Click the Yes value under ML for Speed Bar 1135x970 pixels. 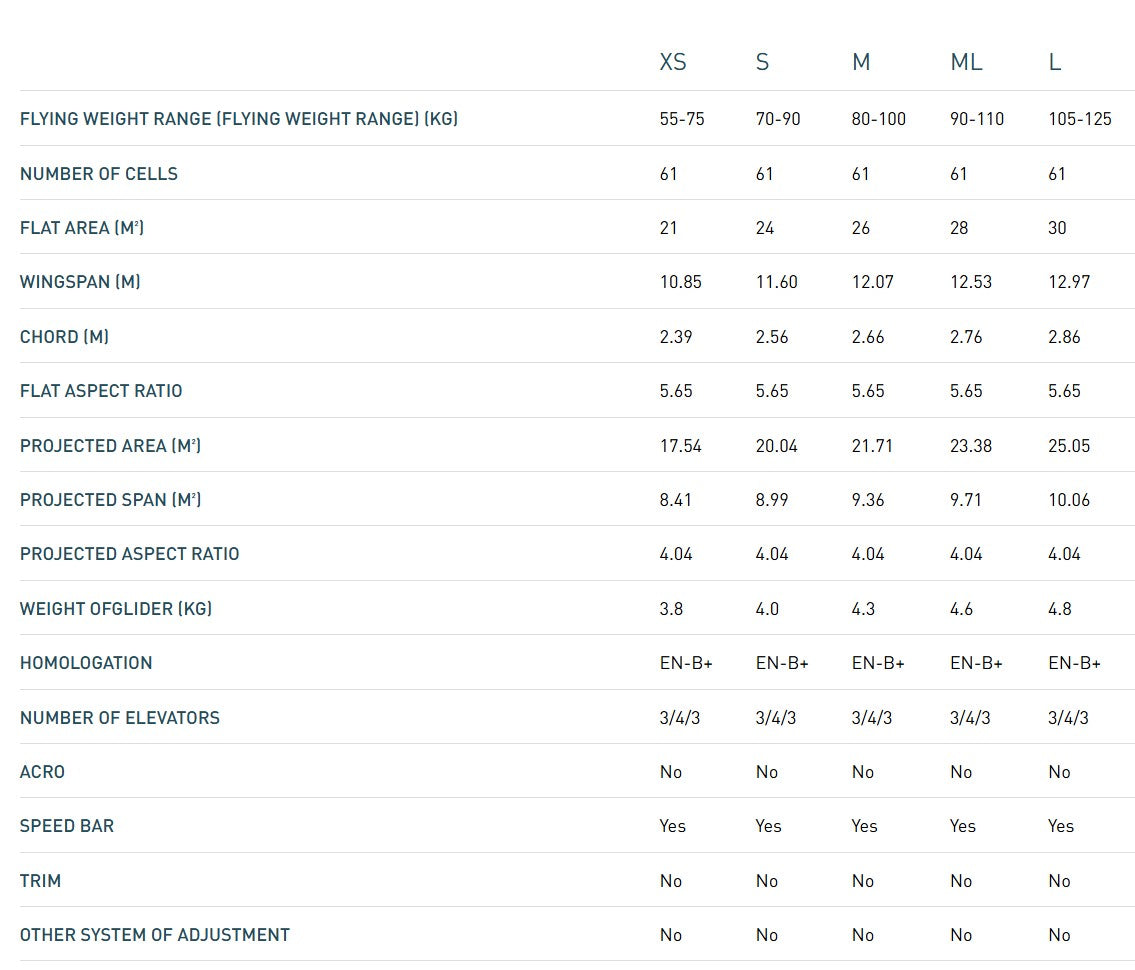click(x=963, y=826)
